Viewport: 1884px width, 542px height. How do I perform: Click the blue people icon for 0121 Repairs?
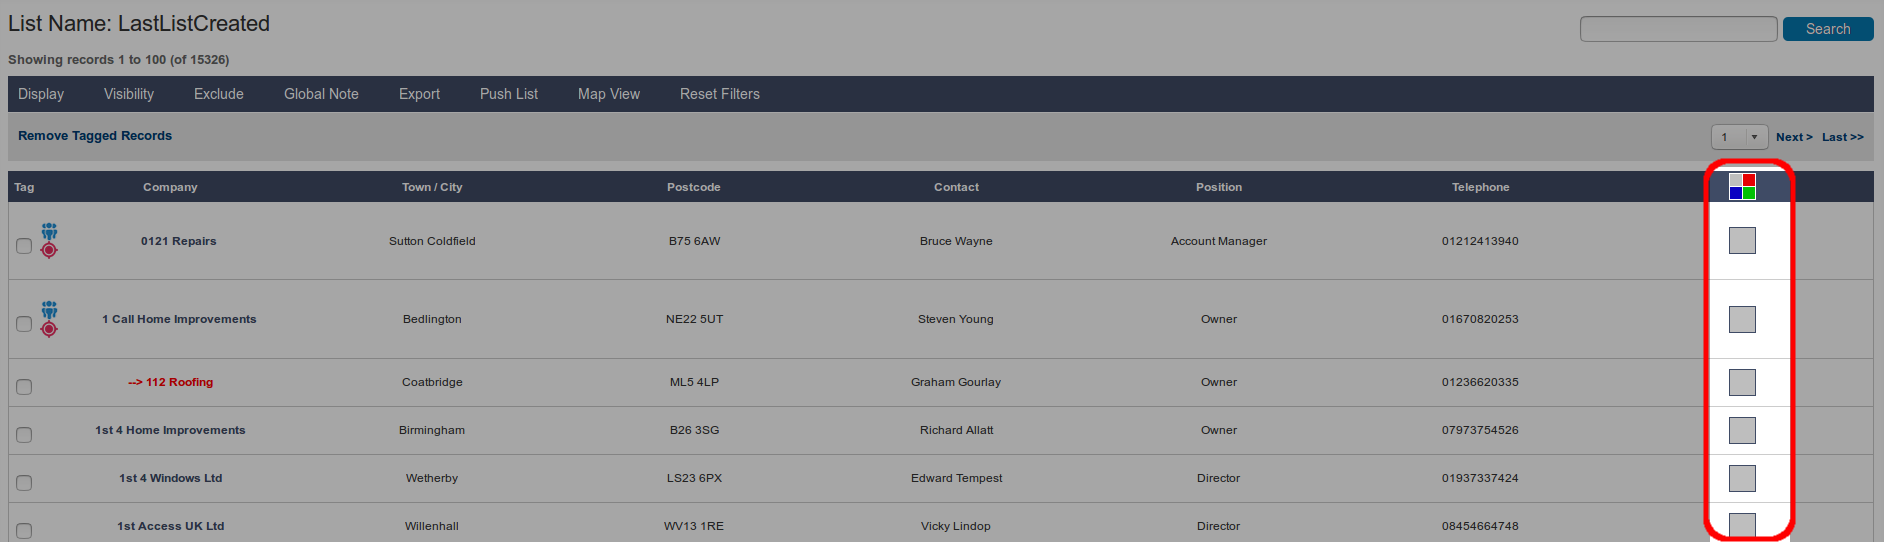pyautogui.click(x=49, y=231)
